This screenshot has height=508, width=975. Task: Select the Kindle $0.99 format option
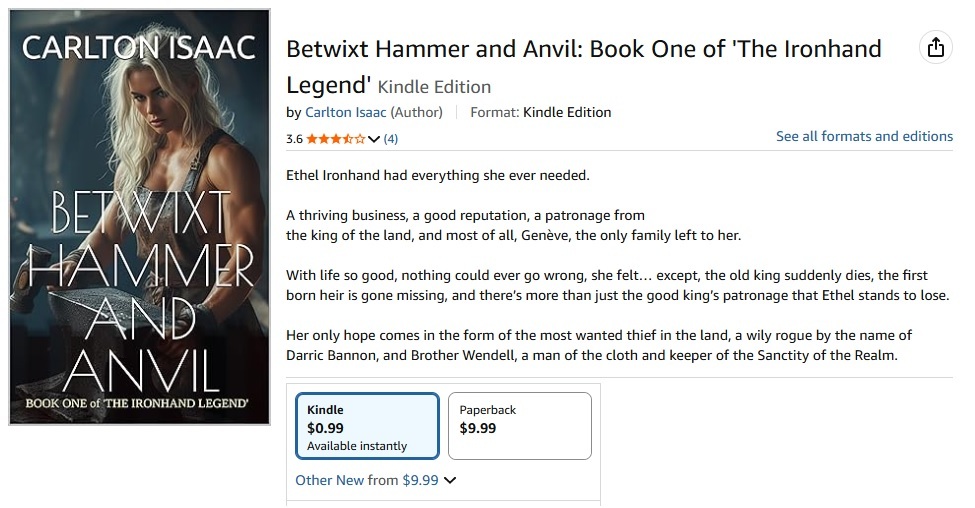367,427
